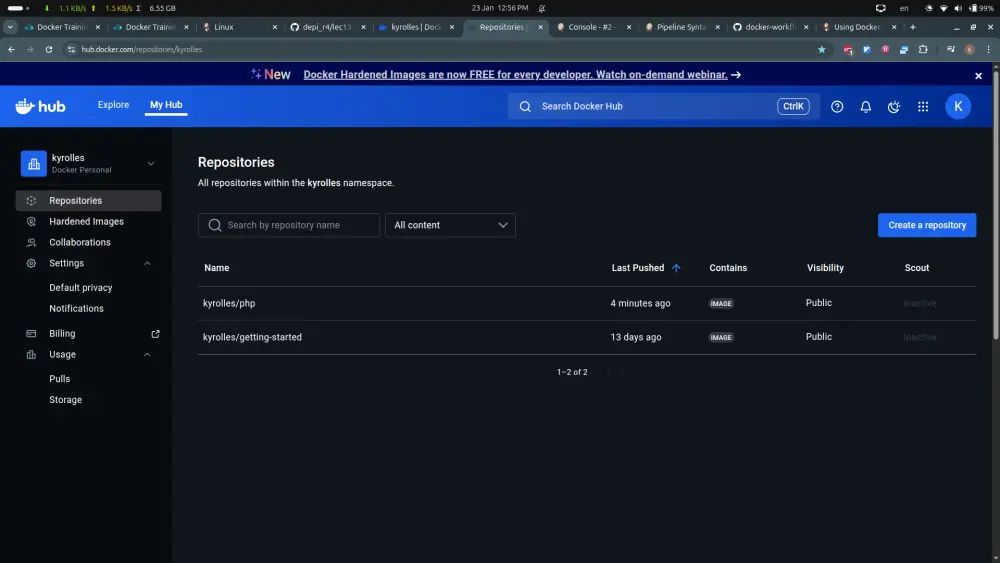Image resolution: width=1000 pixels, height=563 pixels.
Task: Click the Docker Hub logo
Action: point(40,106)
